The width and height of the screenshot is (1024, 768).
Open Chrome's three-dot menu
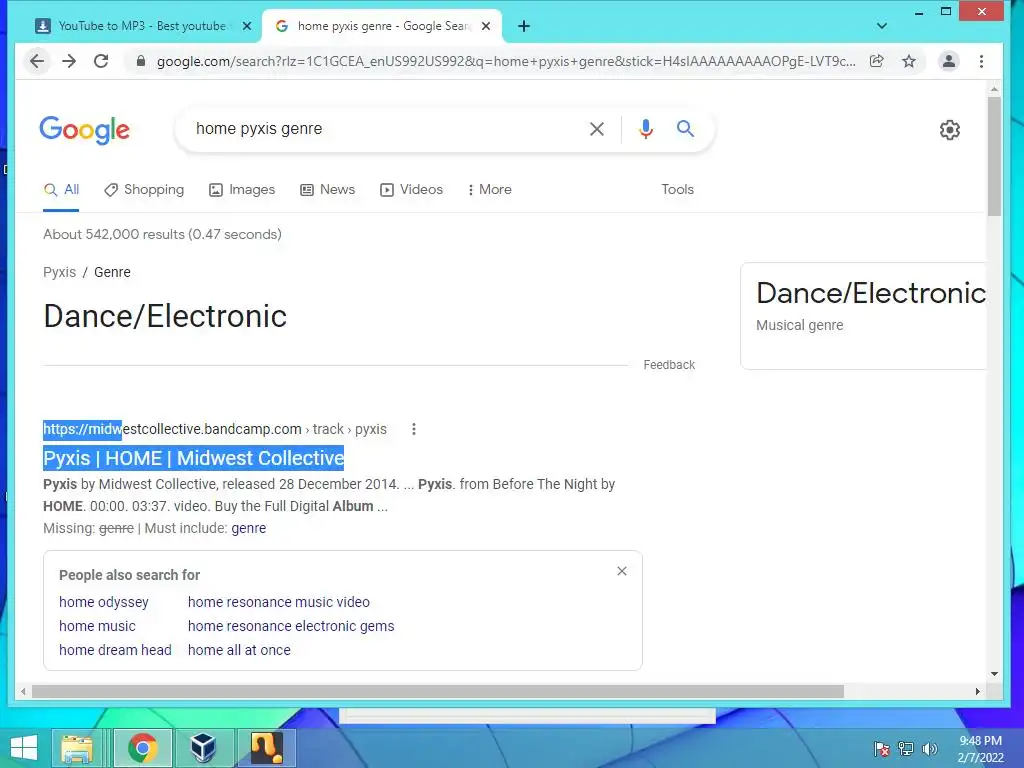click(981, 61)
